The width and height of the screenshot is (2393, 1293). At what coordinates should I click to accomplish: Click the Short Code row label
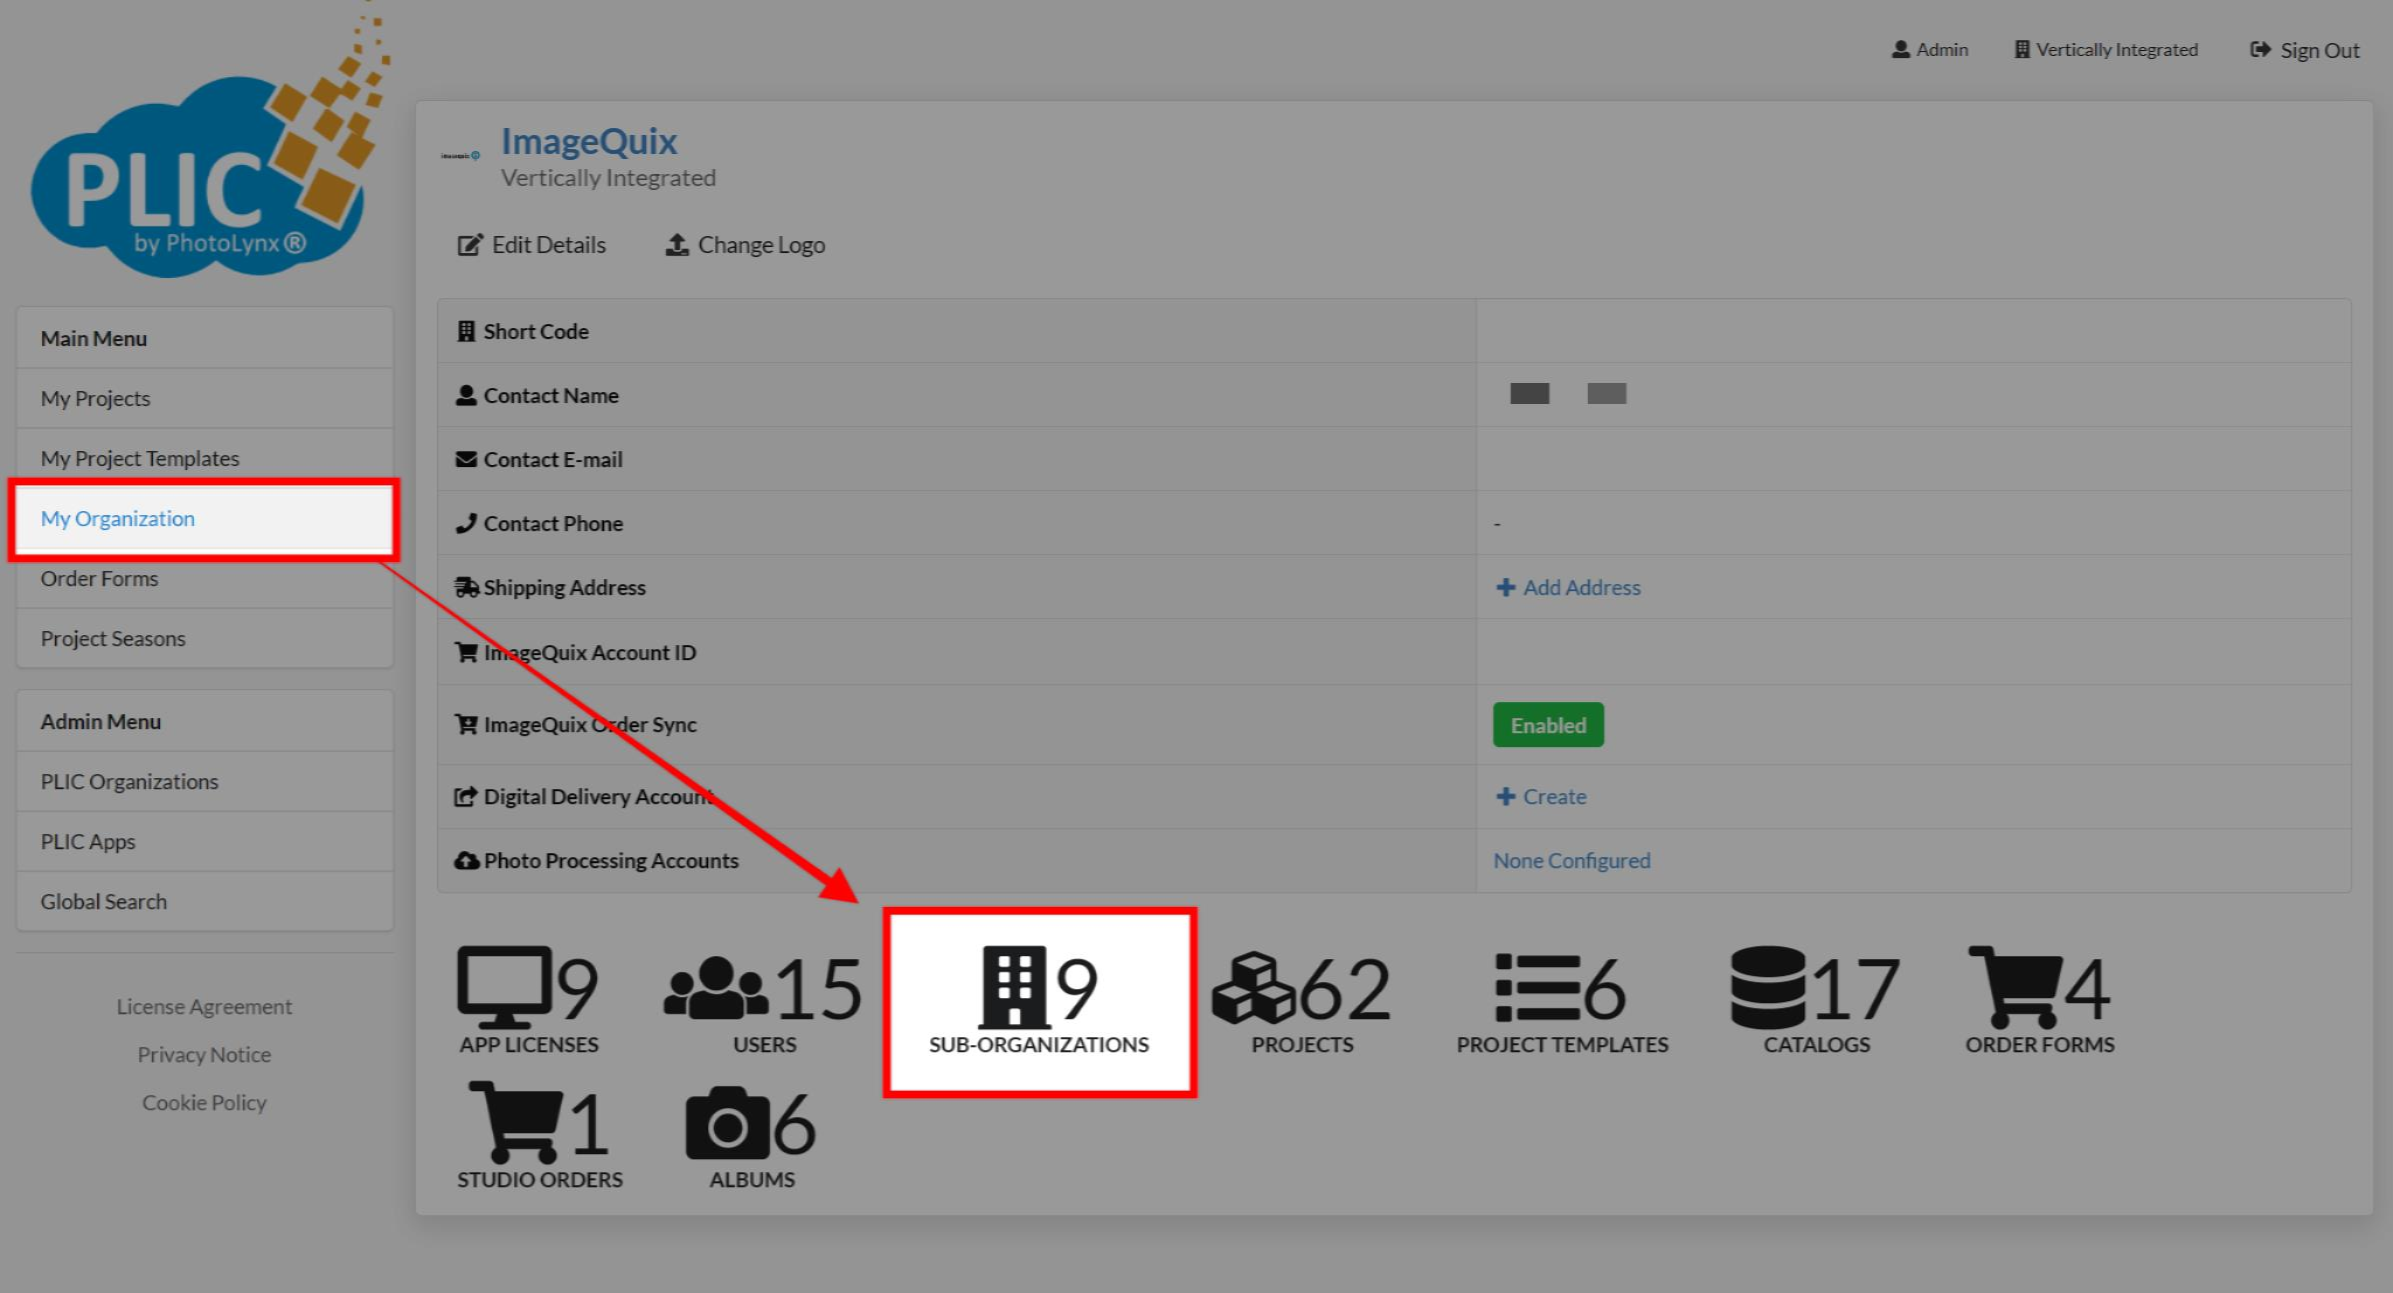click(x=536, y=331)
